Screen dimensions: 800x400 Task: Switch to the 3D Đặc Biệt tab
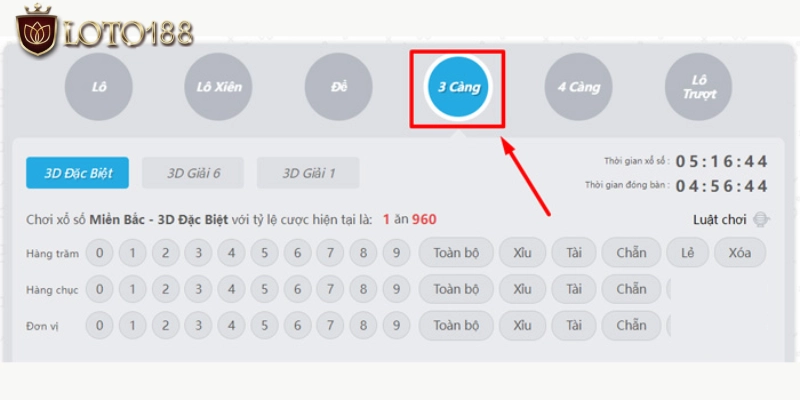point(77,173)
